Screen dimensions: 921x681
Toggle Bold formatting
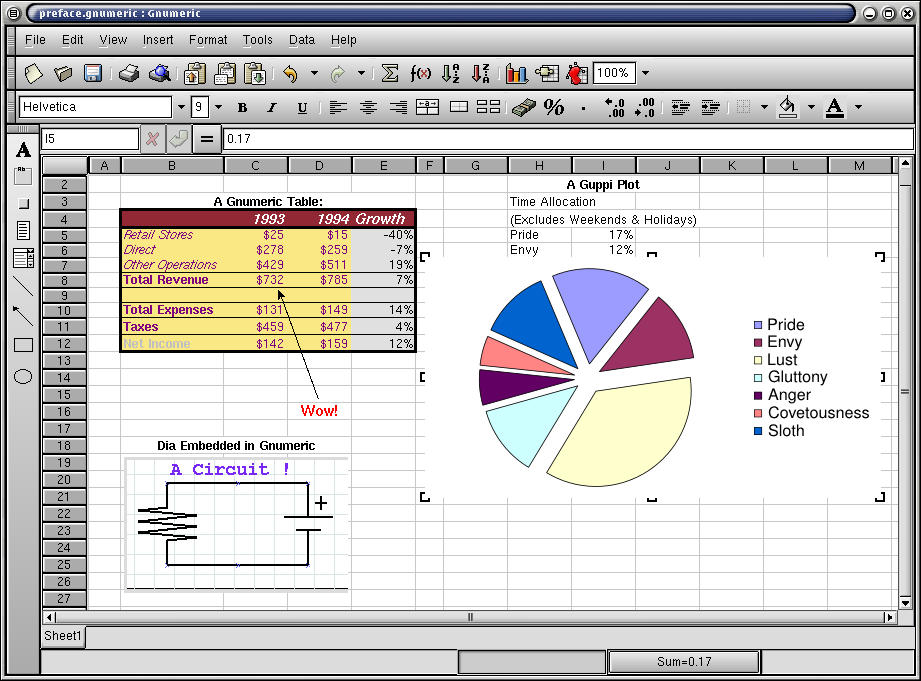242,107
